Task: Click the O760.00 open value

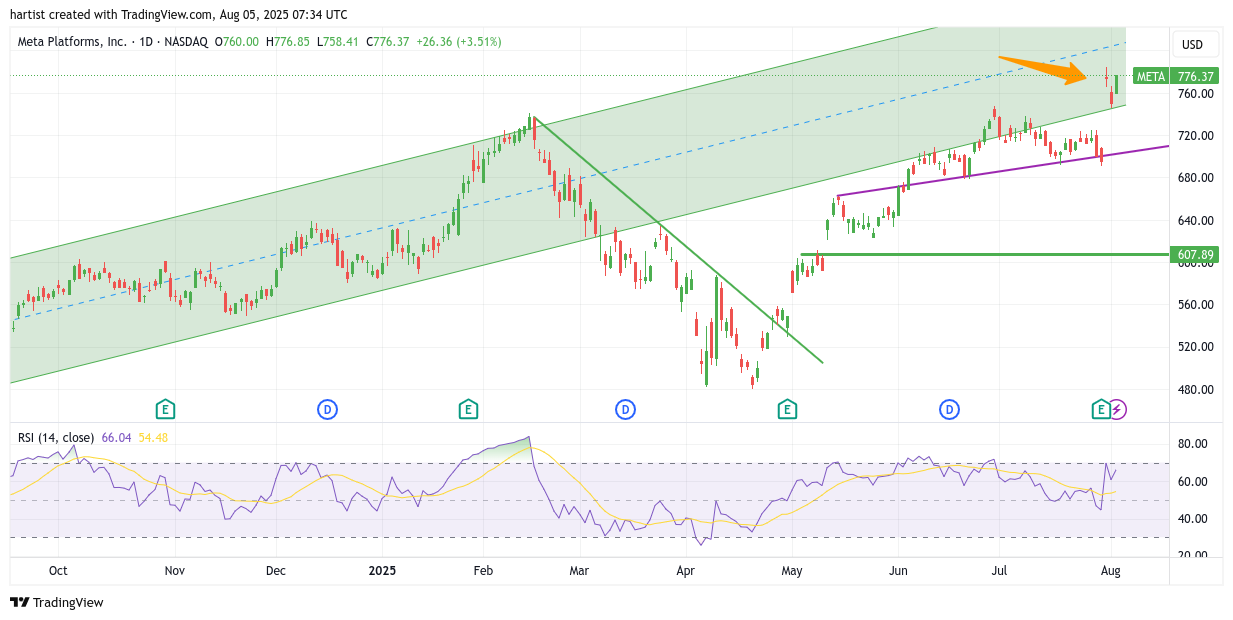Action: click(236, 42)
